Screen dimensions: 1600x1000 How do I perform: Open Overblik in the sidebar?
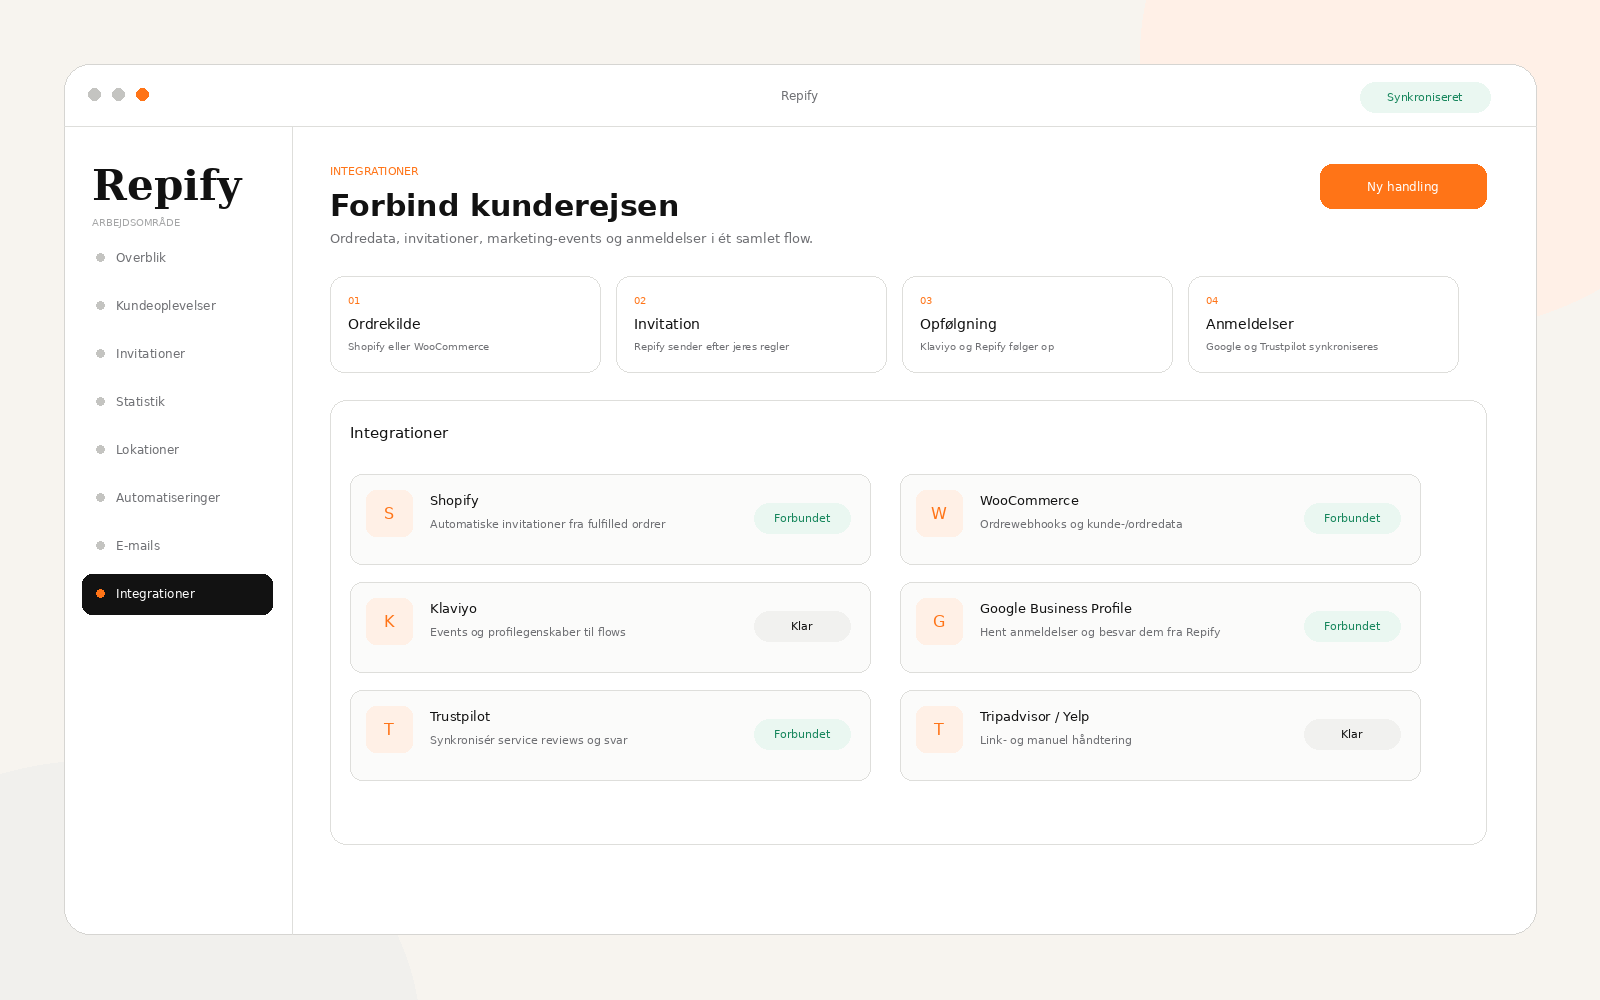[x=177, y=258]
